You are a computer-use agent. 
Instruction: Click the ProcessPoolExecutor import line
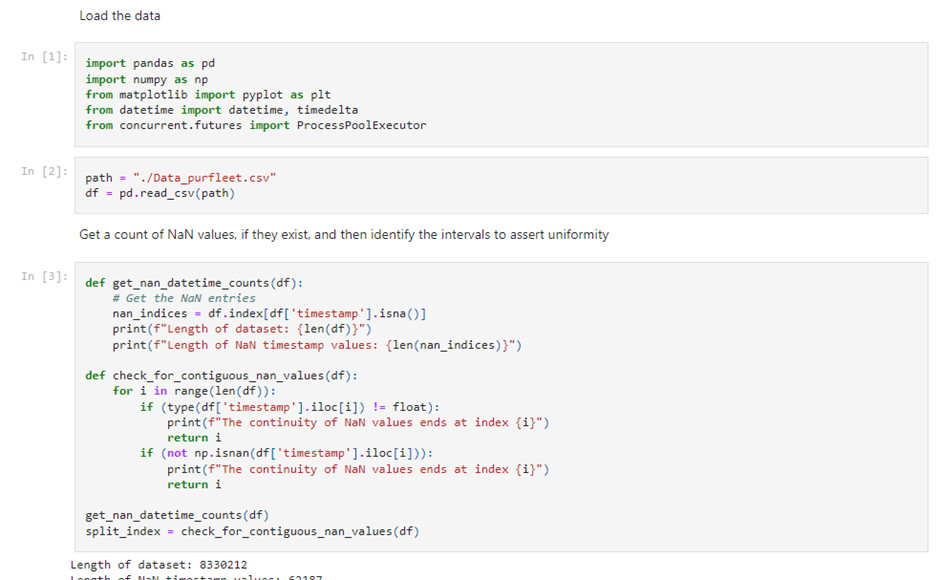(x=256, y=125)
